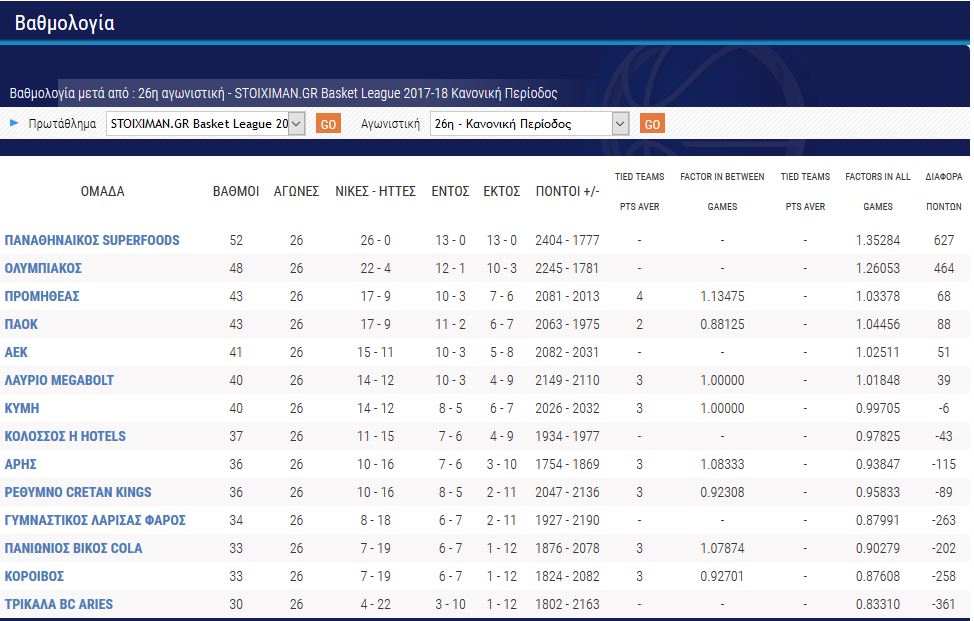Open the ΑΕΚ team link
This screenshot has height=621, width=974.
[17, 352]
